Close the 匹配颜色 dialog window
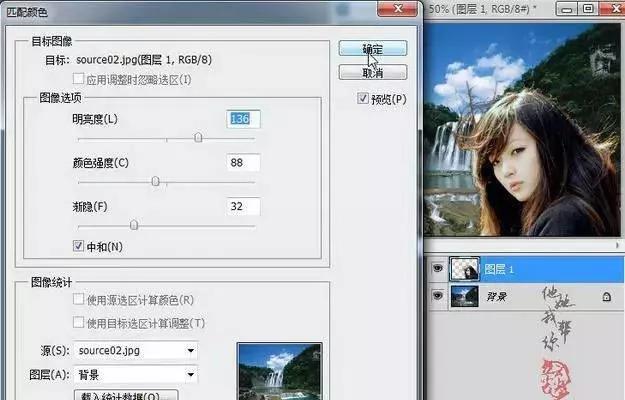 (x=398, y=8)
